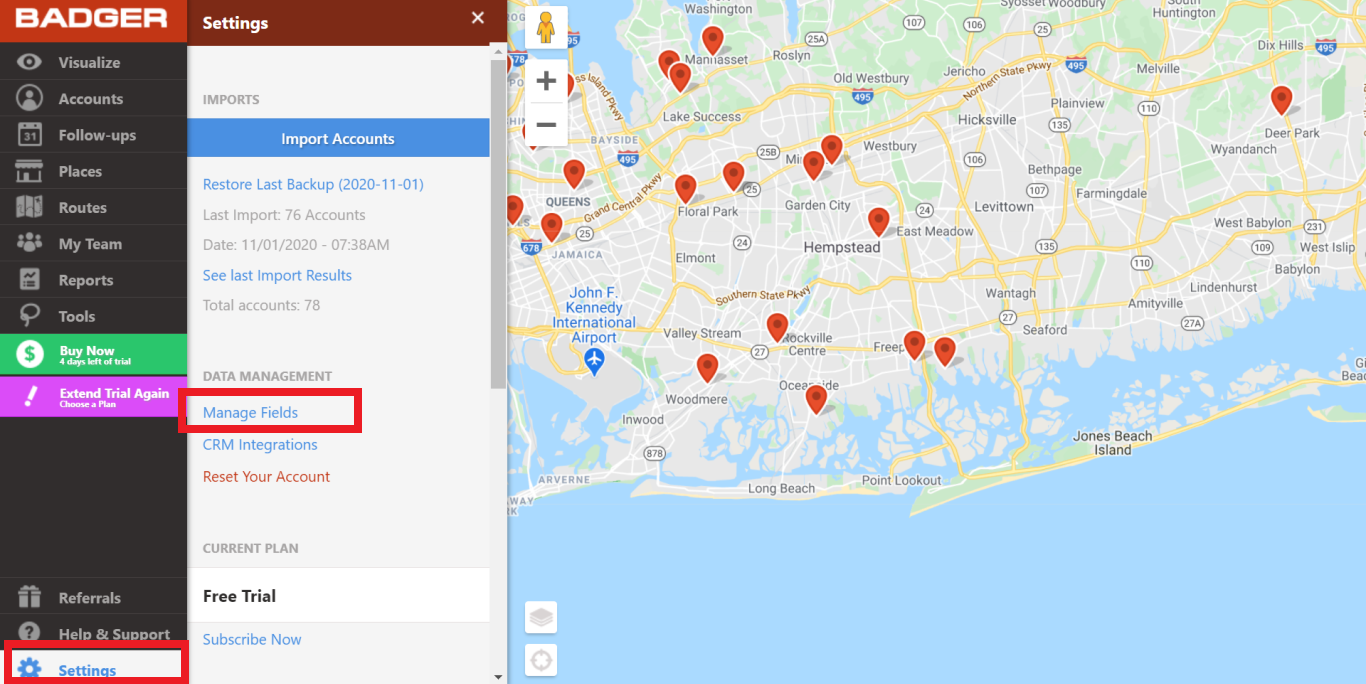Open the map layers button
Screen dimensions: 1366x684
(541, 618)
